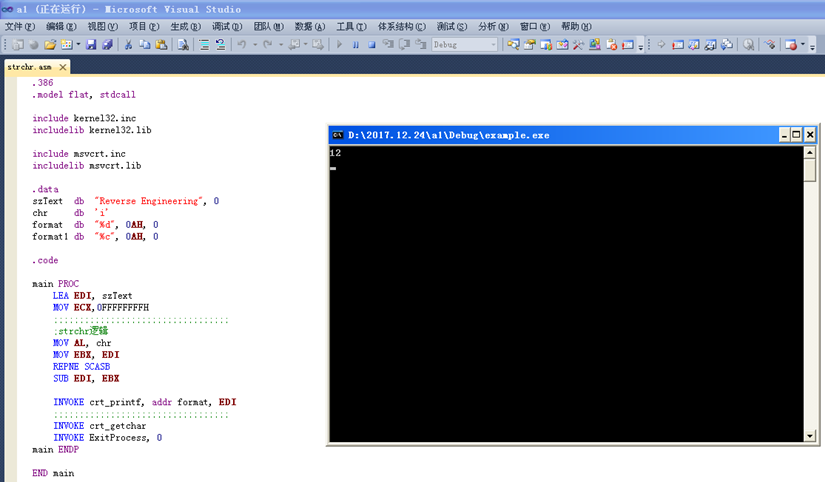Click the console scrollbar down arrow
The image size is (825, 482).
point(809,434)
